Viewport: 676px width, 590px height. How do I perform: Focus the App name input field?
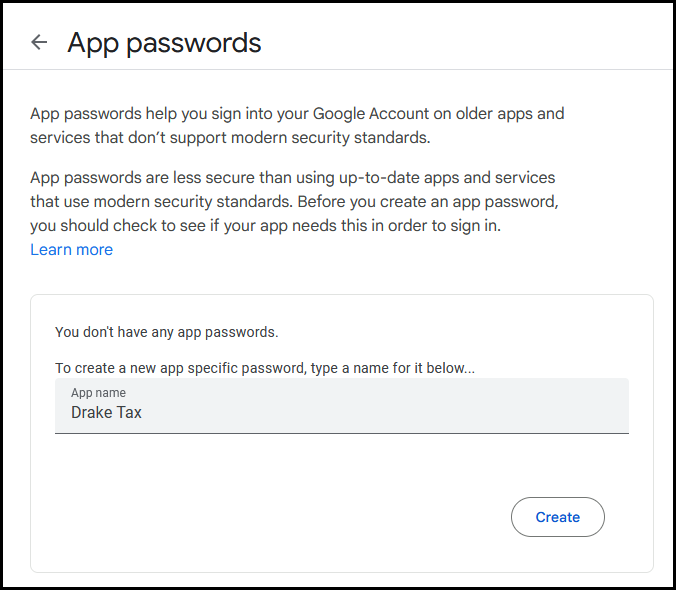341,406
